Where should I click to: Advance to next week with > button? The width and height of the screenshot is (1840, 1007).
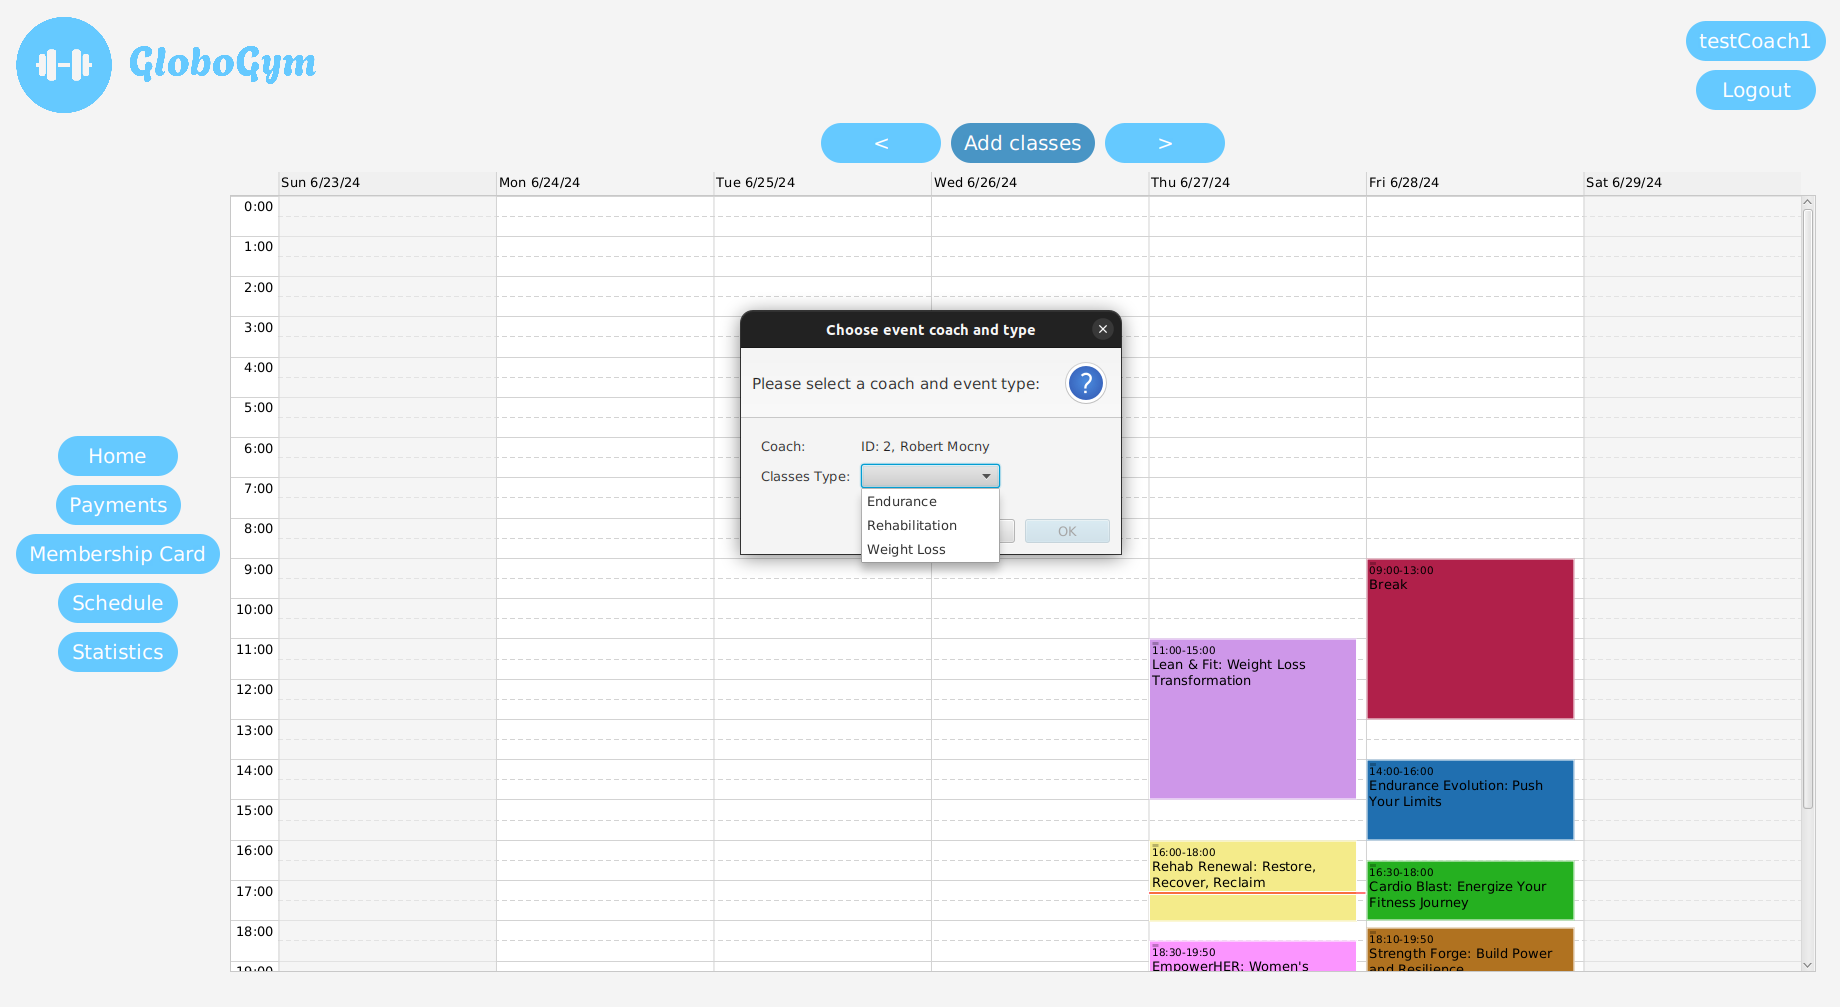[1164, 143]
